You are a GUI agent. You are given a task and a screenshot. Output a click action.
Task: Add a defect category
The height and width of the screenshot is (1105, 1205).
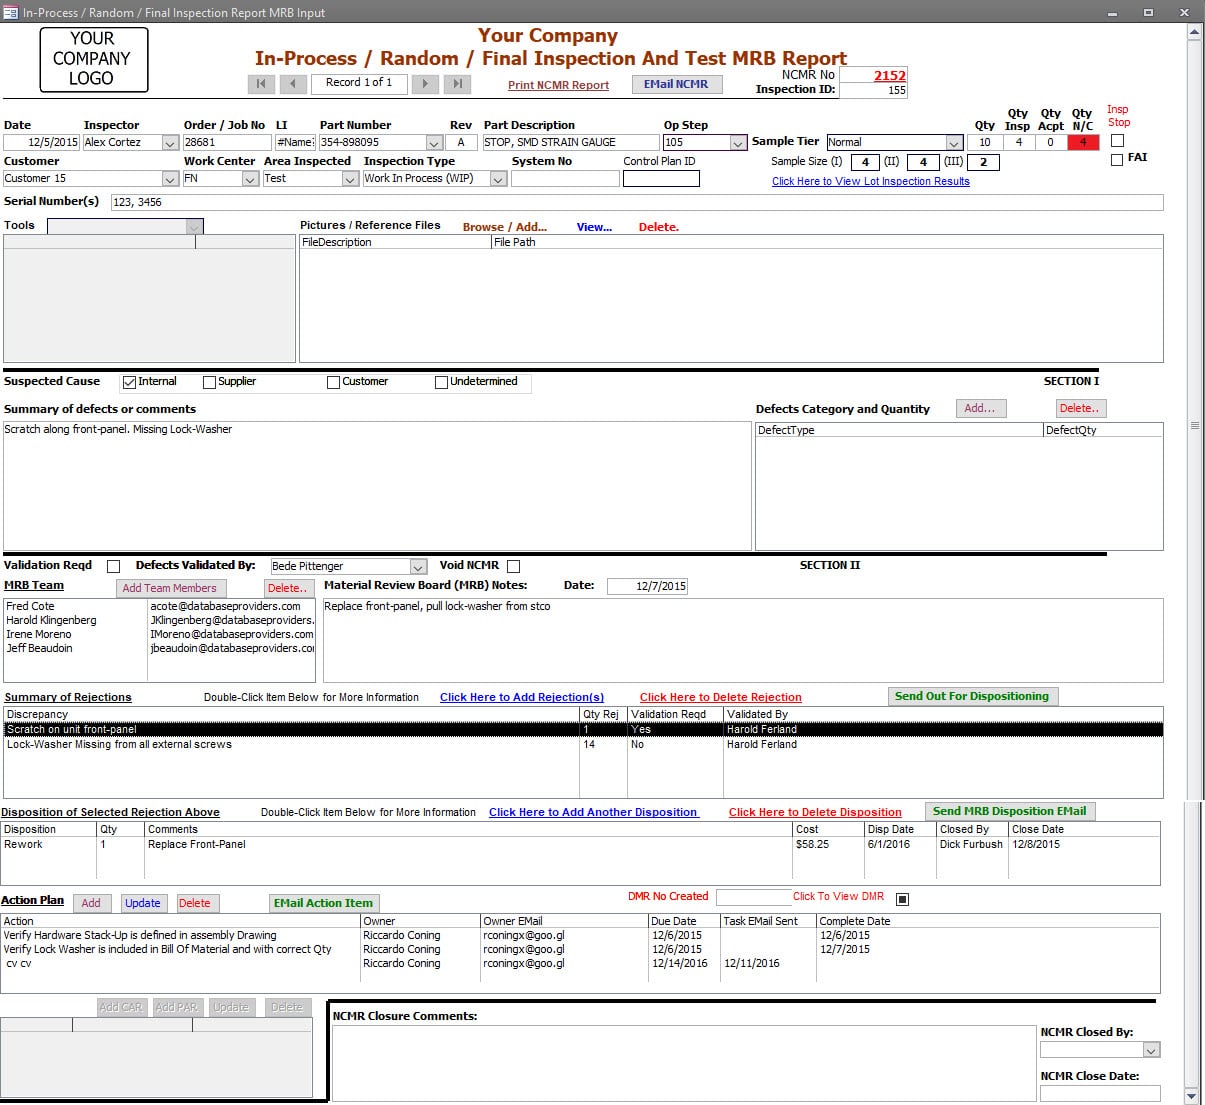pos(981,408)
